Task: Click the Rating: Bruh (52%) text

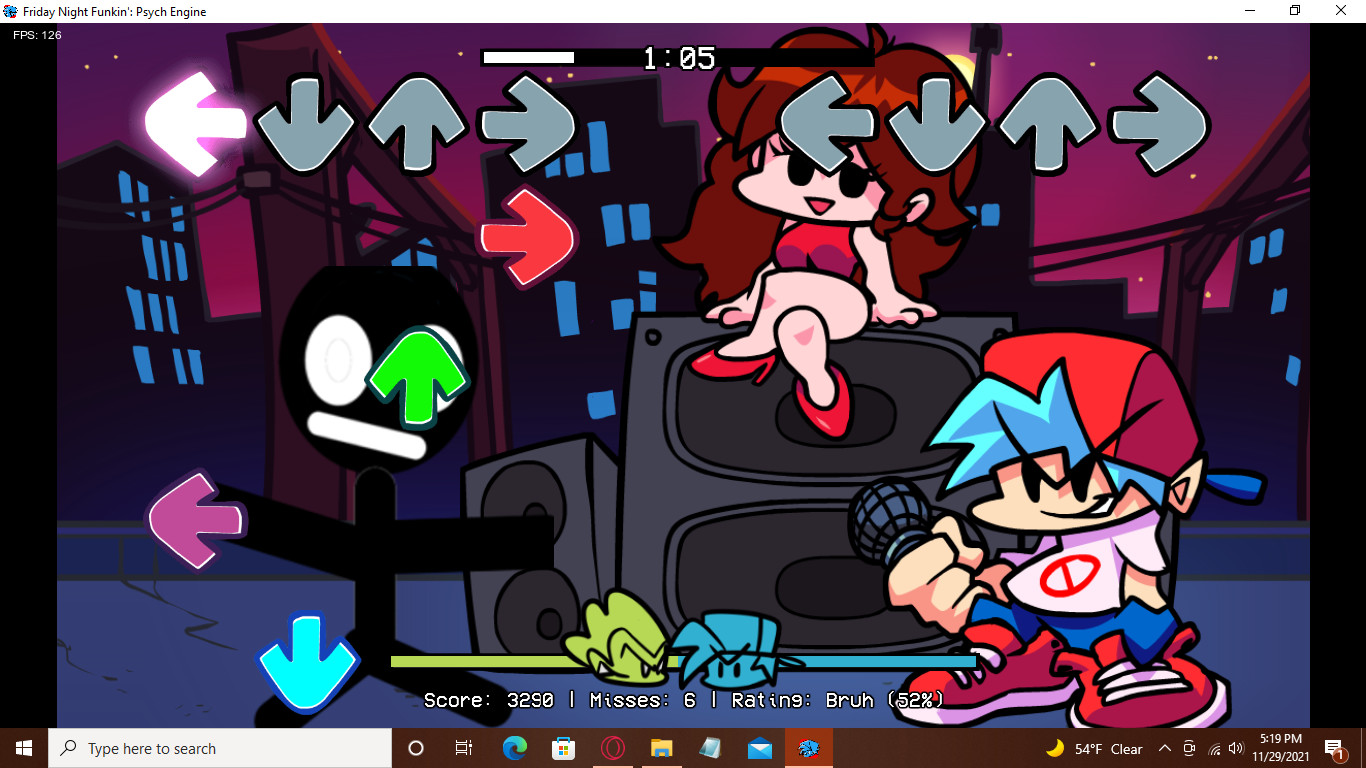Action: coord(838,700)
